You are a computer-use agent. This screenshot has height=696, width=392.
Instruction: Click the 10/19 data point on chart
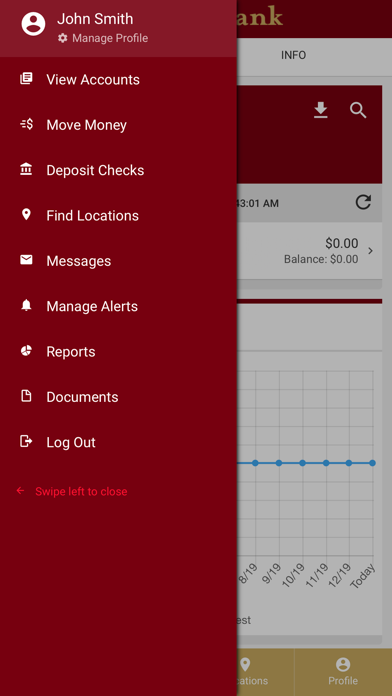(x=302, y=463)
